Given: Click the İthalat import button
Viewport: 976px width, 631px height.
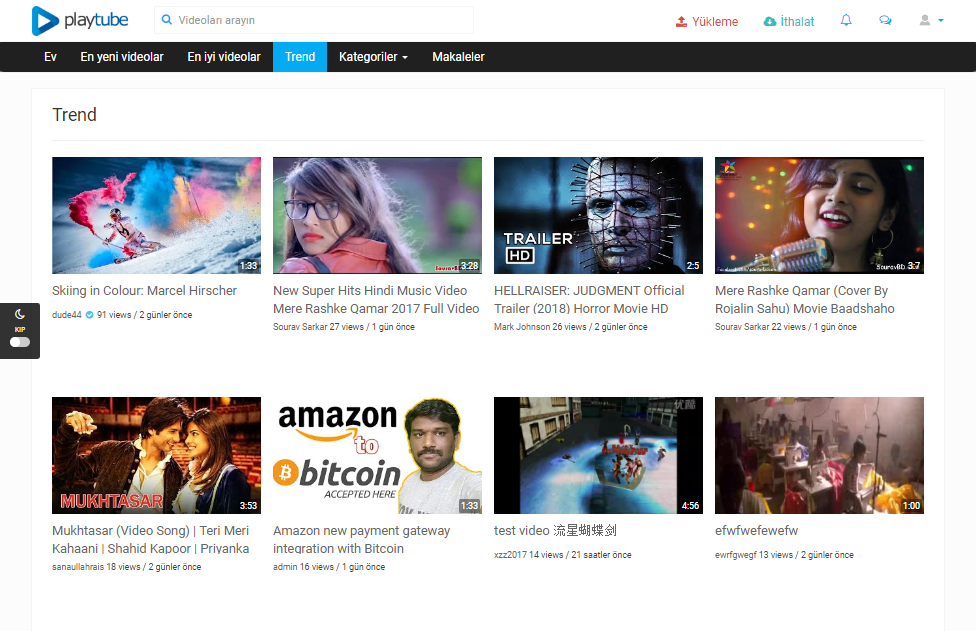Looking at the screenshot, I should click(x=789, y=21).
